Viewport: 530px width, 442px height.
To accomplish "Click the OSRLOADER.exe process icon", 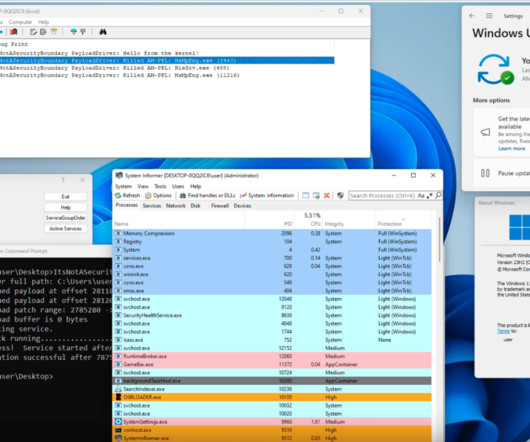I will [118, 397].
